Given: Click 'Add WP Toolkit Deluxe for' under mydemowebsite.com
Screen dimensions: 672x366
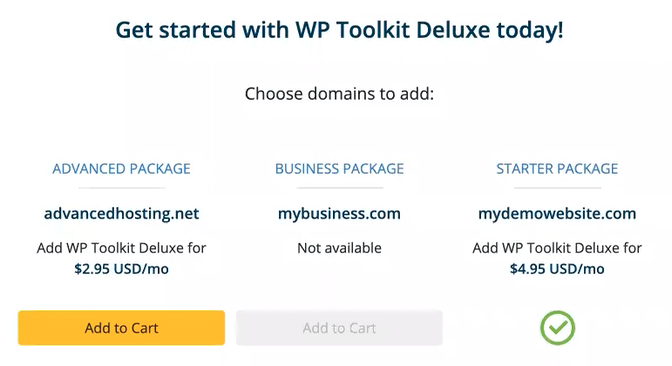Looking at the screenshot, I should click(557, 248).
